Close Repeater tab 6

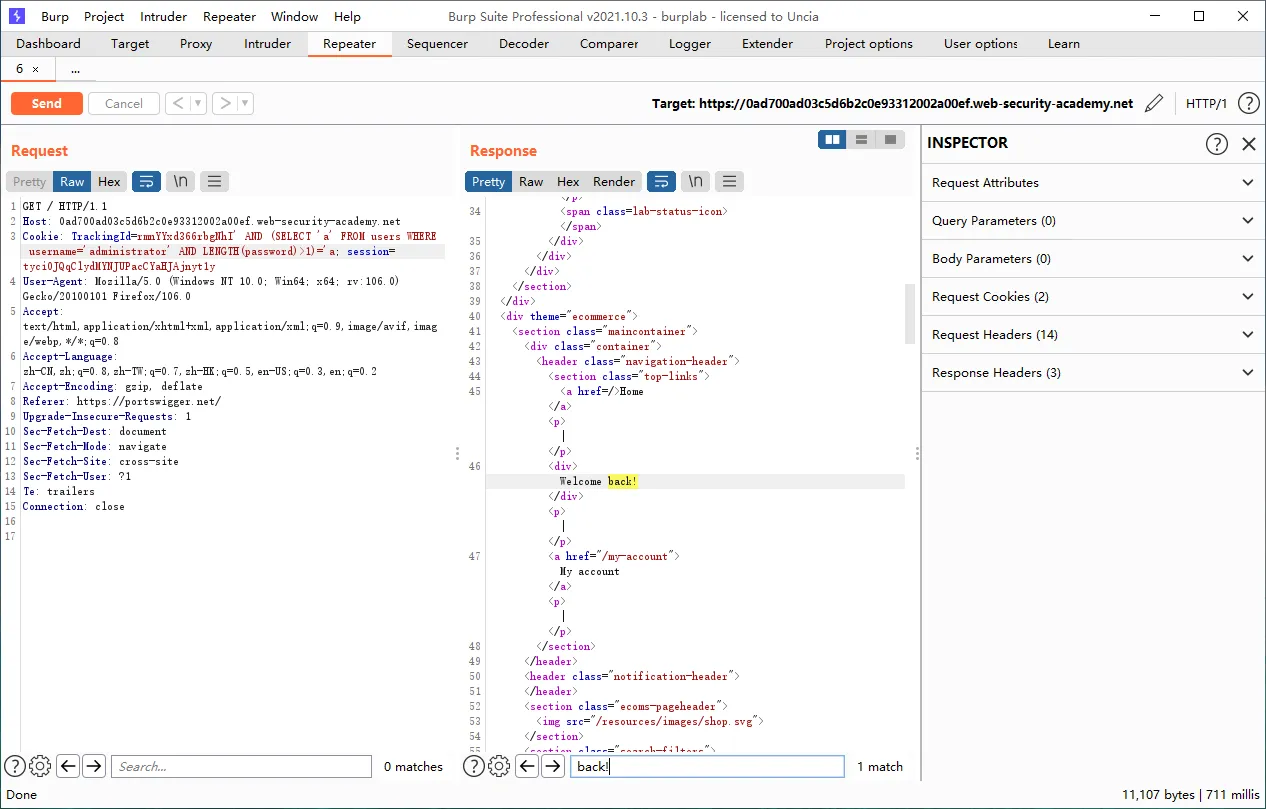36,69
